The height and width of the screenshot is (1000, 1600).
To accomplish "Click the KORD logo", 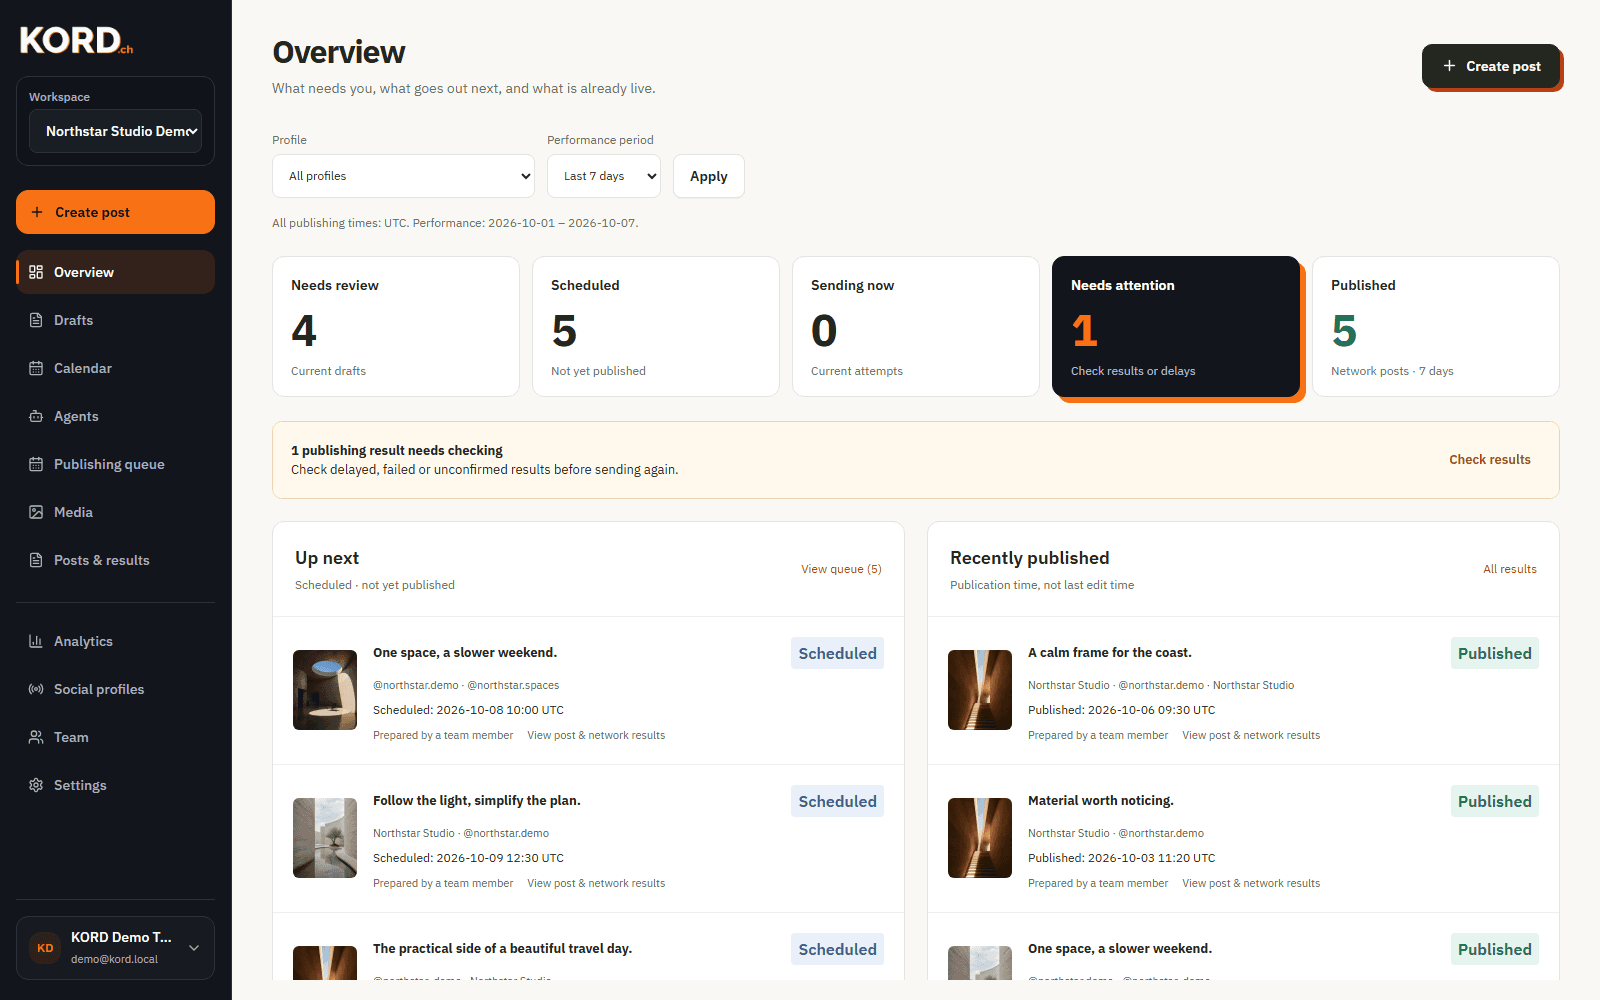I will click(x=76, y=40).
